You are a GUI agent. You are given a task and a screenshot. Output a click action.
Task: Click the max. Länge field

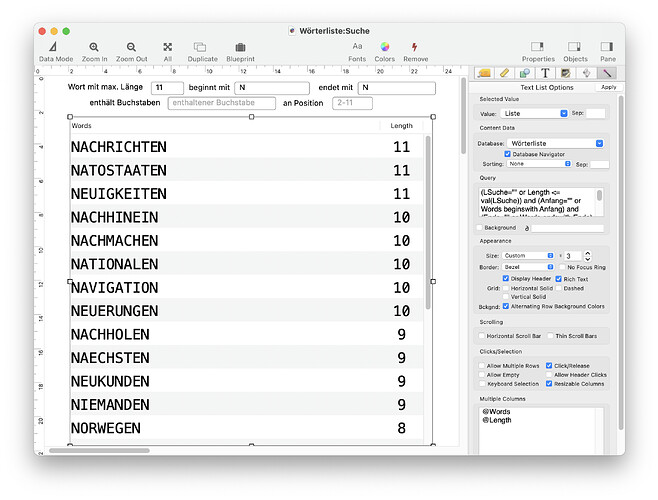(x=167, y=88)
